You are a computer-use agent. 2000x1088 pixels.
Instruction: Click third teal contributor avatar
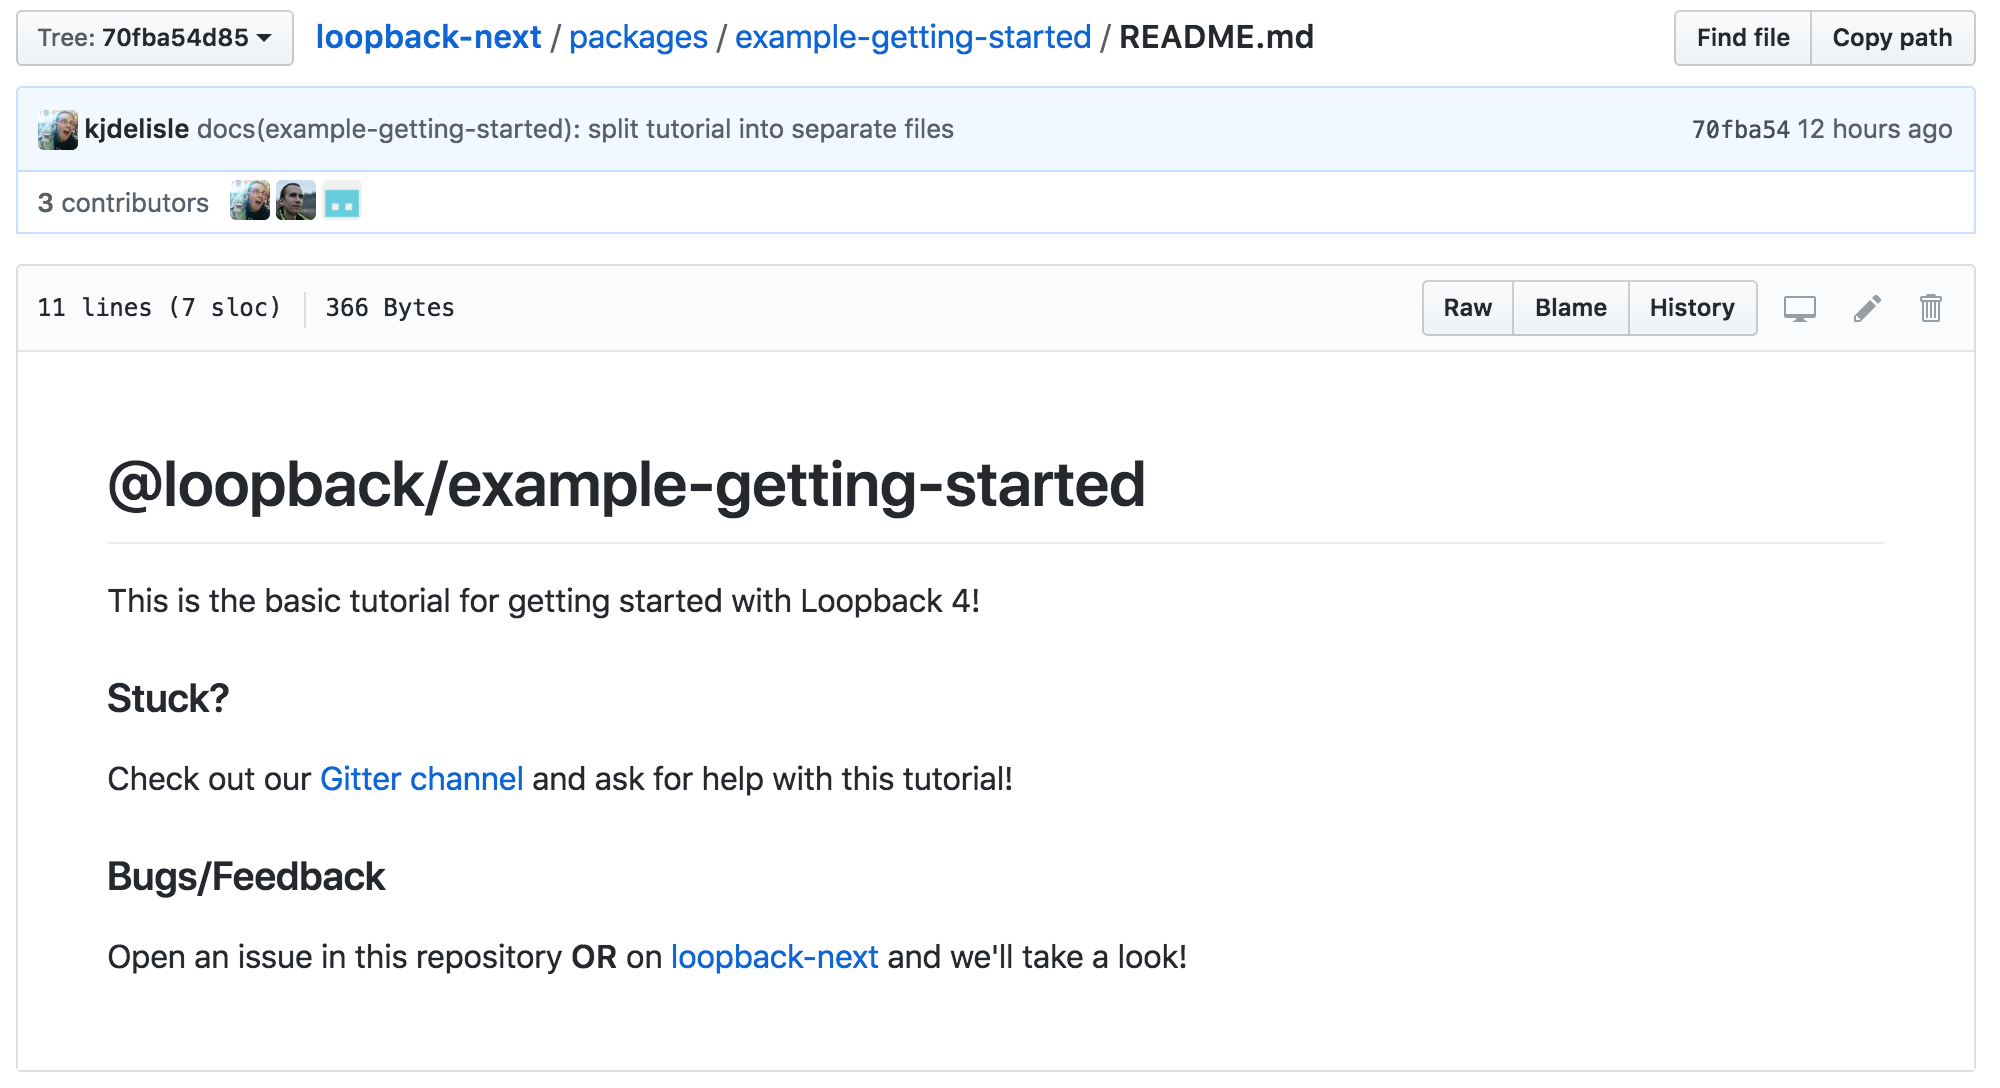(x=342, y=201)
